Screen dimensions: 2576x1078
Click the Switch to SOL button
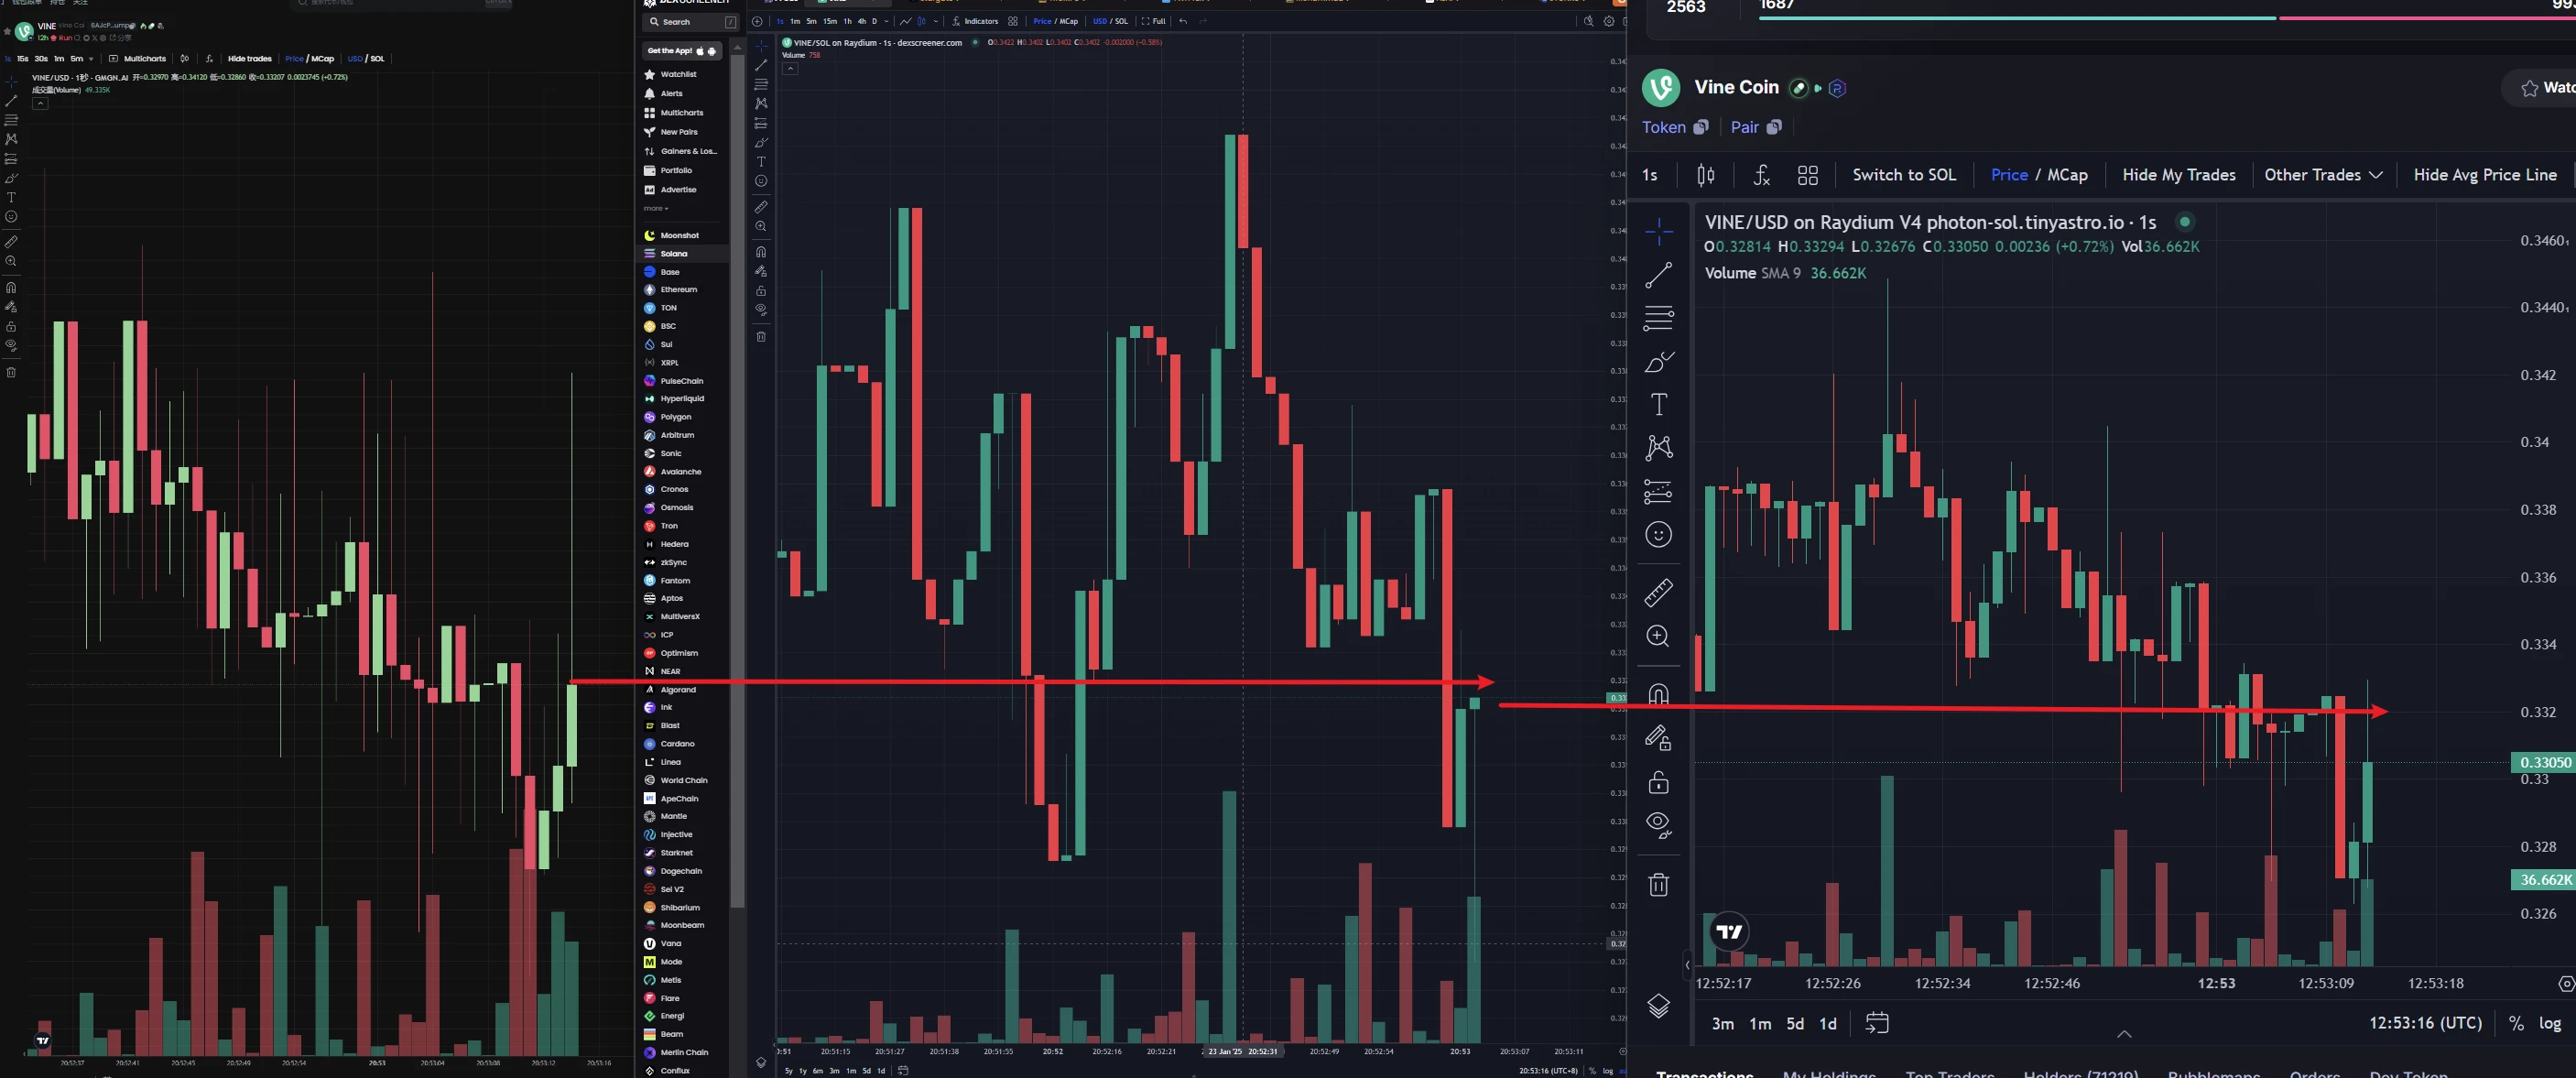1903,175
